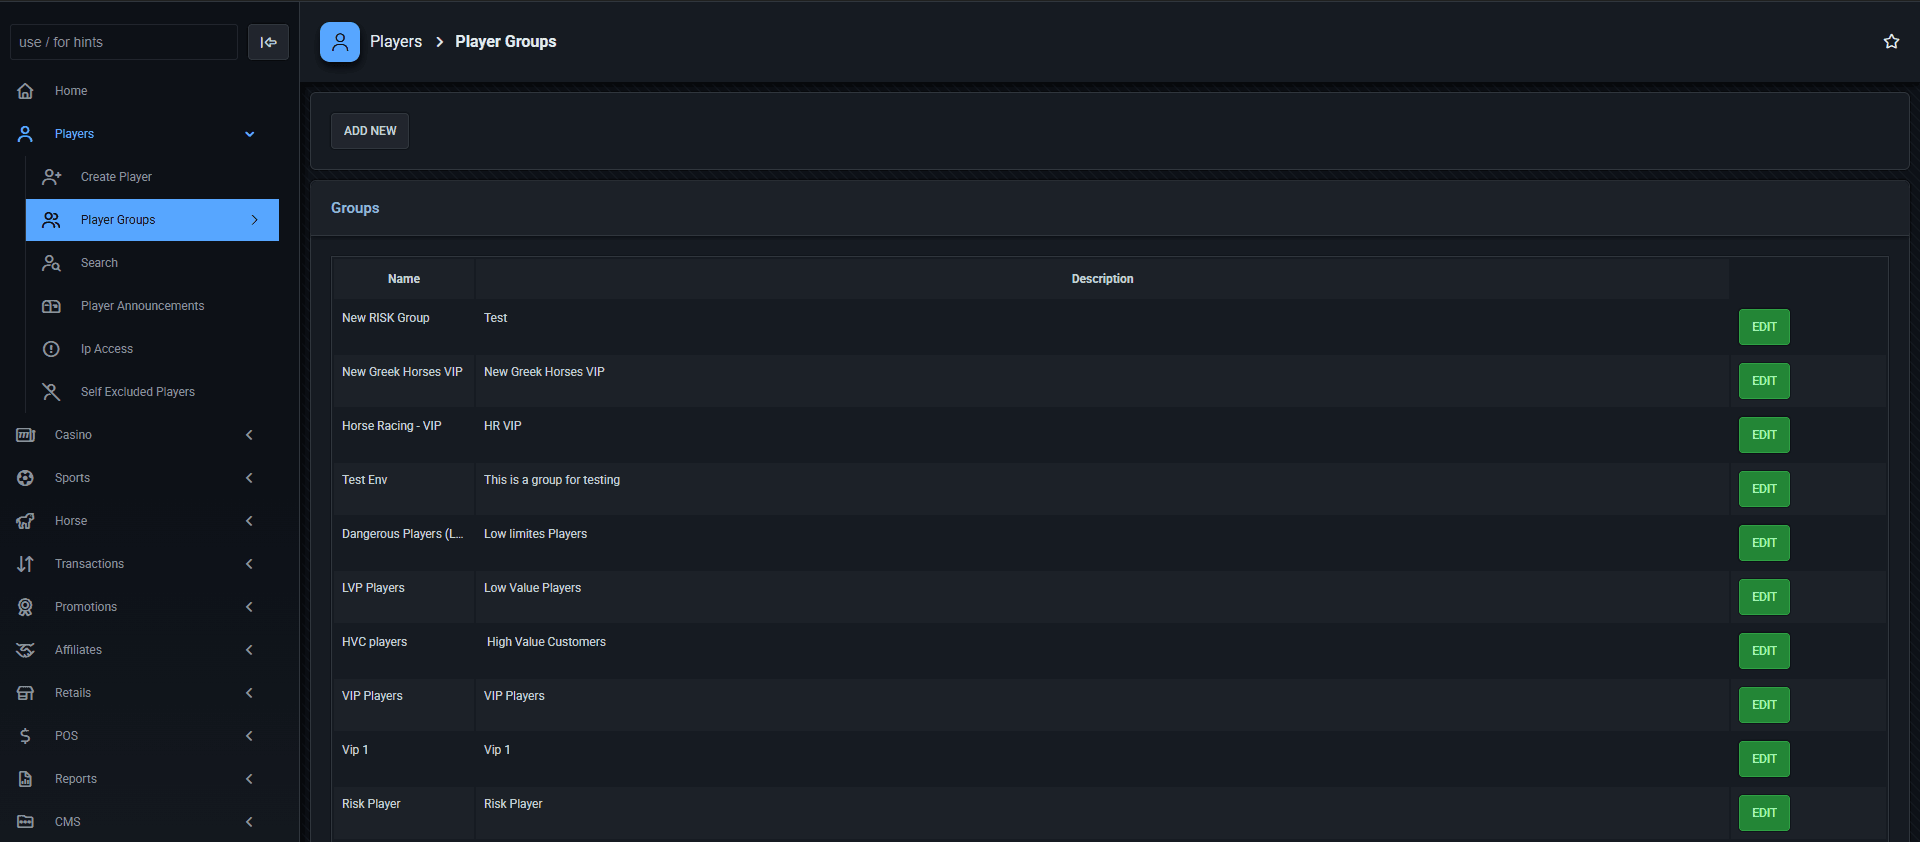Collapse the Players menu chevron
This screenshot has width=1920, height=842.
[250, 134]
